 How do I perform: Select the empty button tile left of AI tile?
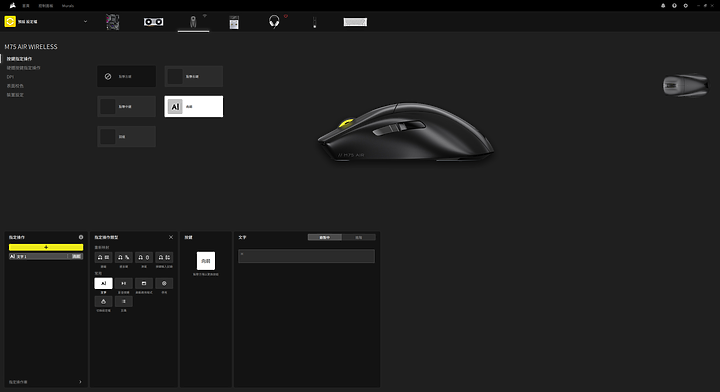coord(126,106)
